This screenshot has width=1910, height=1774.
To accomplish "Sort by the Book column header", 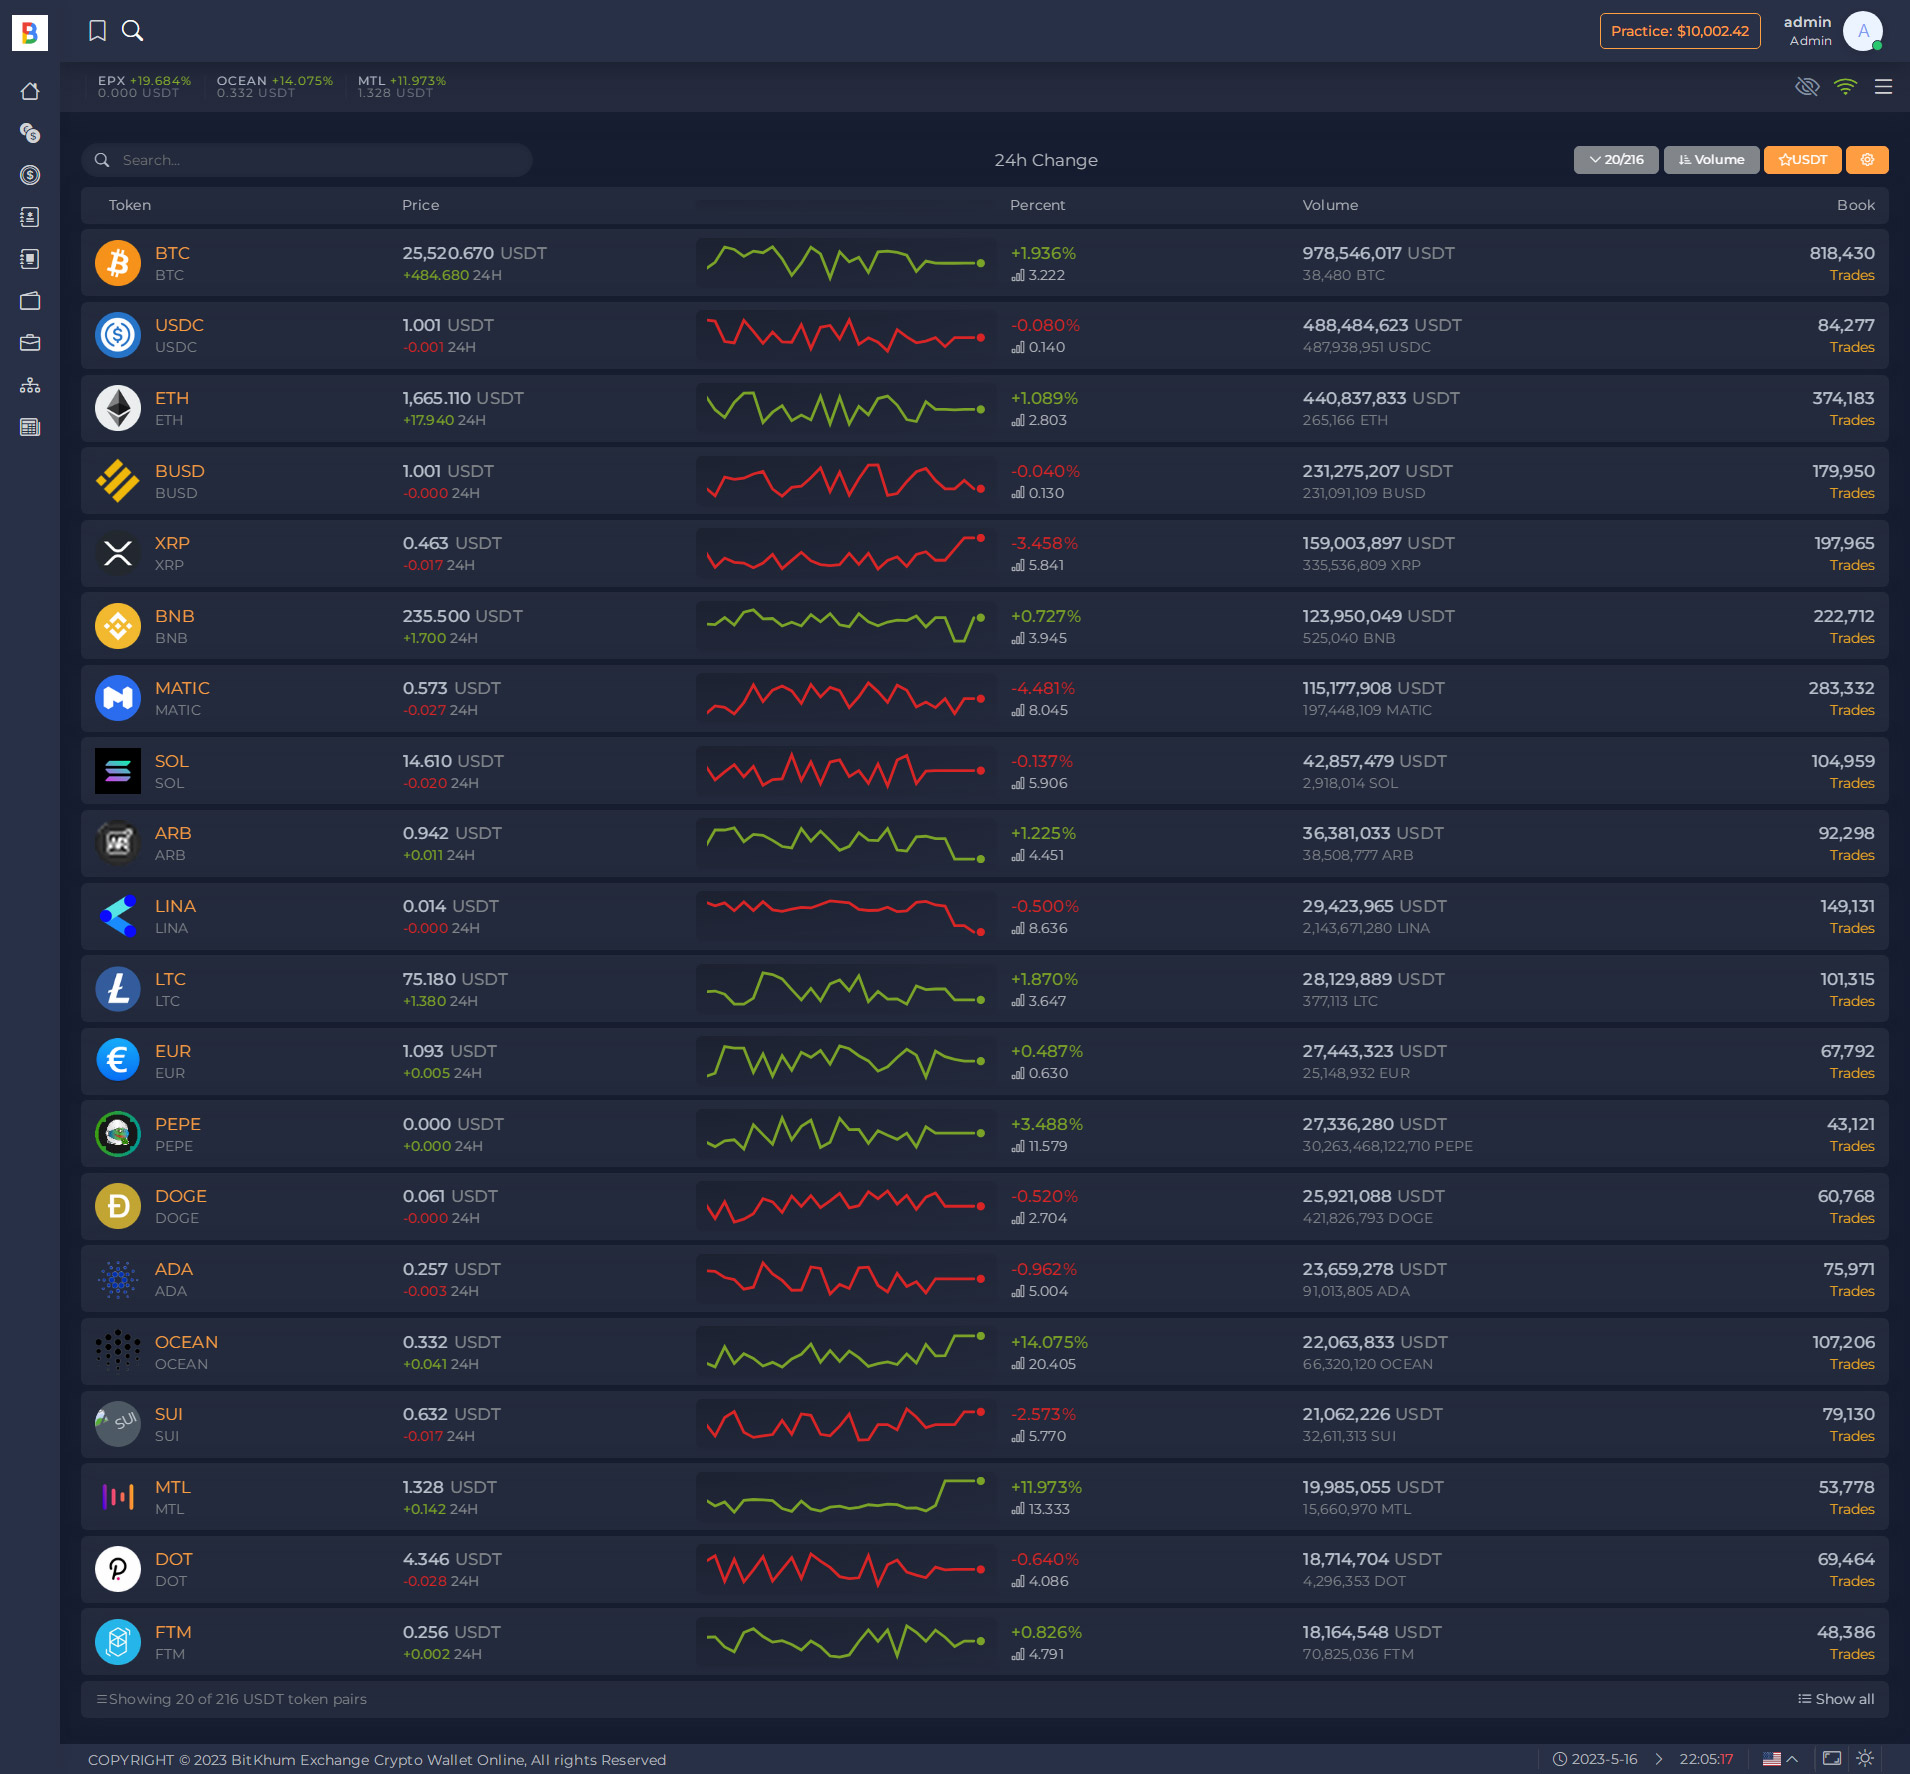I will 1856,205.
